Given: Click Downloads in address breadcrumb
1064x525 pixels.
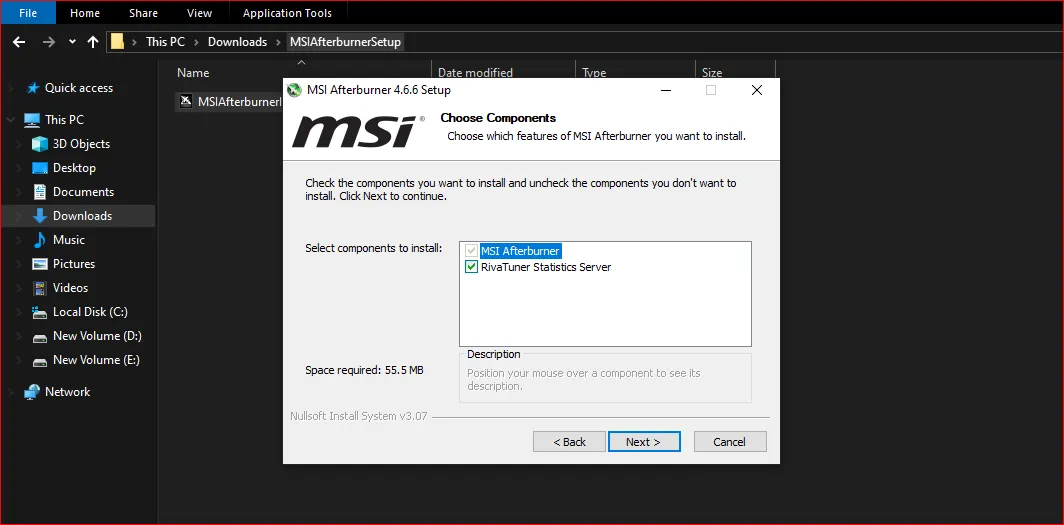Looking at the screenshot, I should point(238,42).
